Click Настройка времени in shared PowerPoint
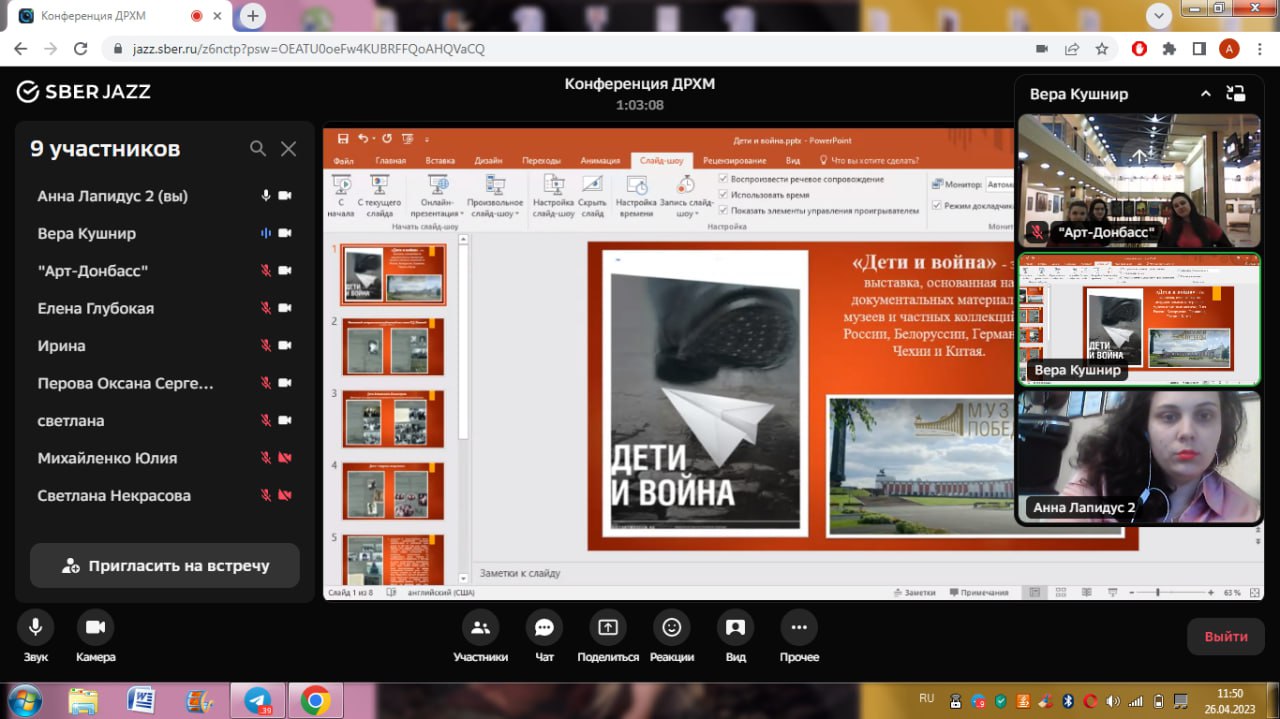 coord(636,195)
